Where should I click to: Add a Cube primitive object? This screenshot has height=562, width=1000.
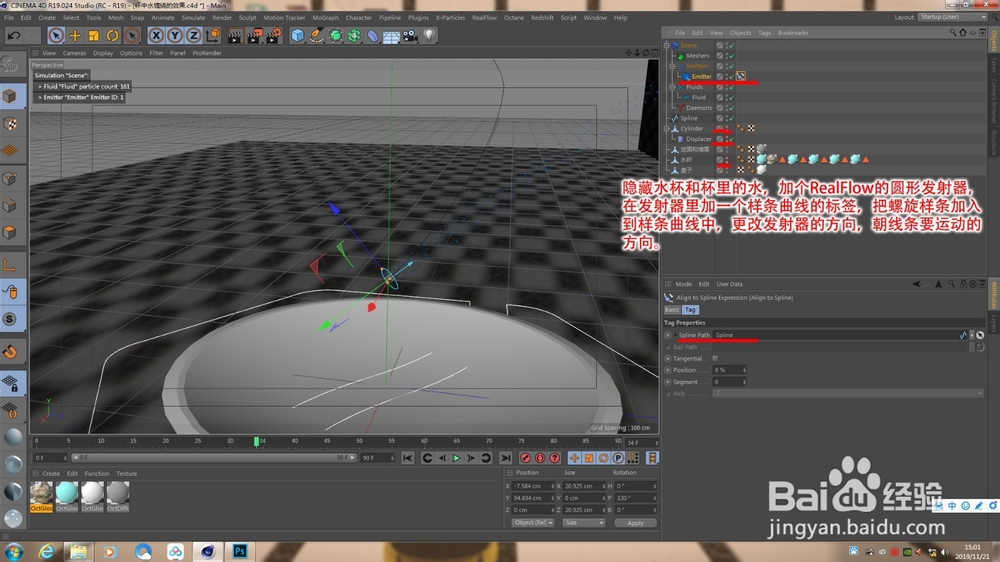coord(297,36)
